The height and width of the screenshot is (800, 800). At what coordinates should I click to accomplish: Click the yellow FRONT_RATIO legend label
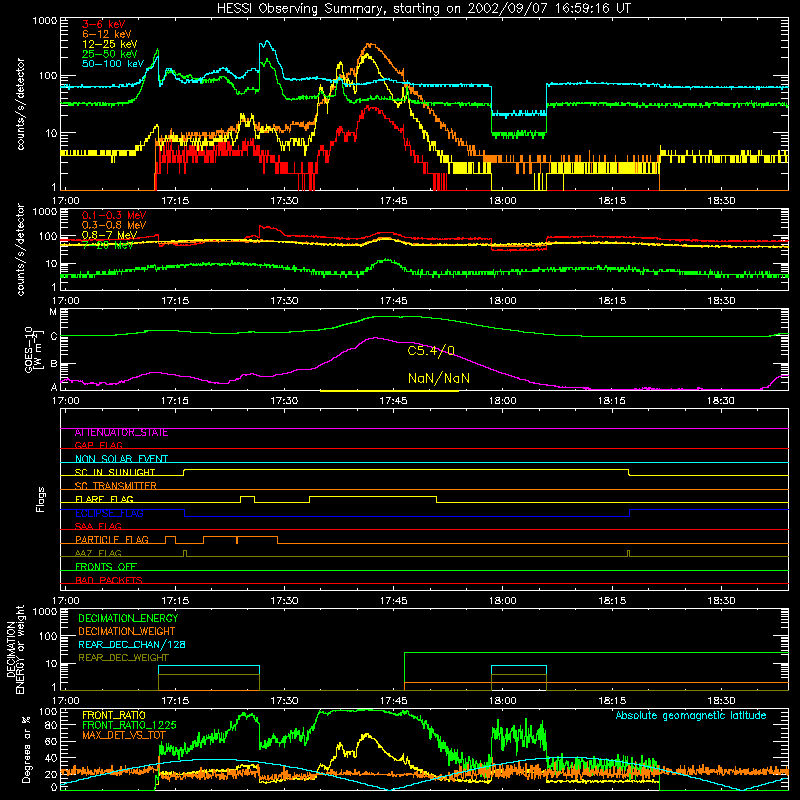114,715
